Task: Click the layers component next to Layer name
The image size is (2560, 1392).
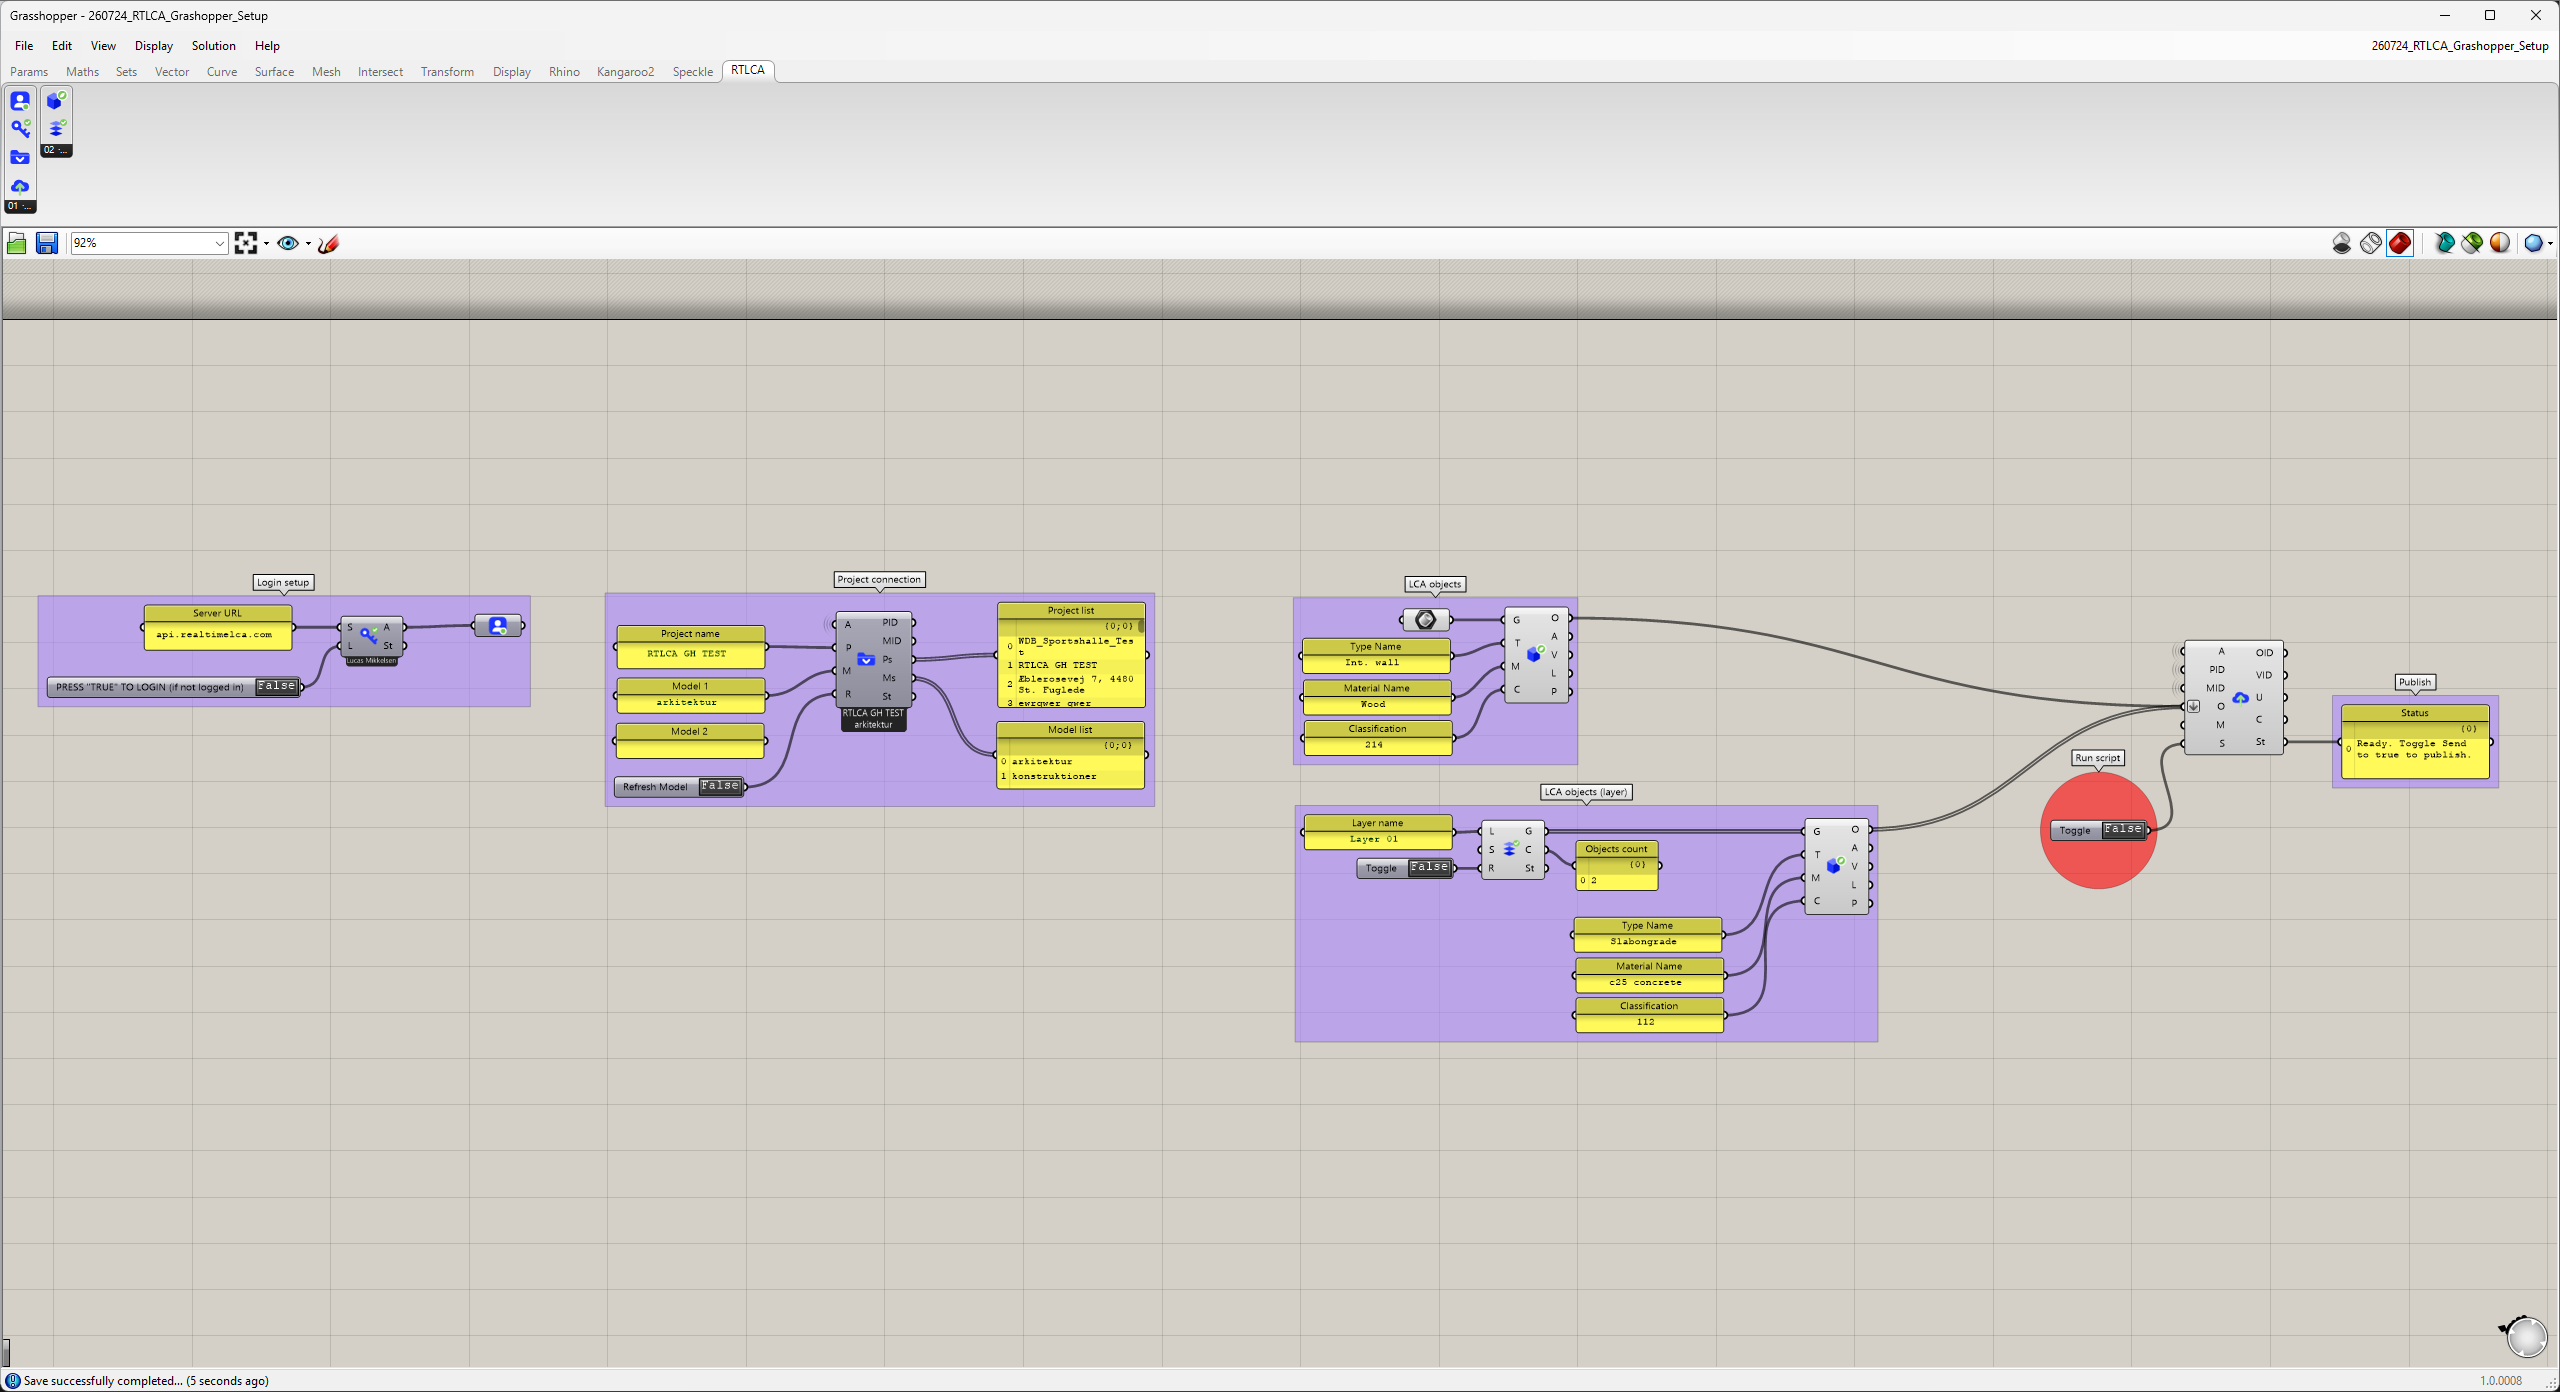Action: [1512, 850]
